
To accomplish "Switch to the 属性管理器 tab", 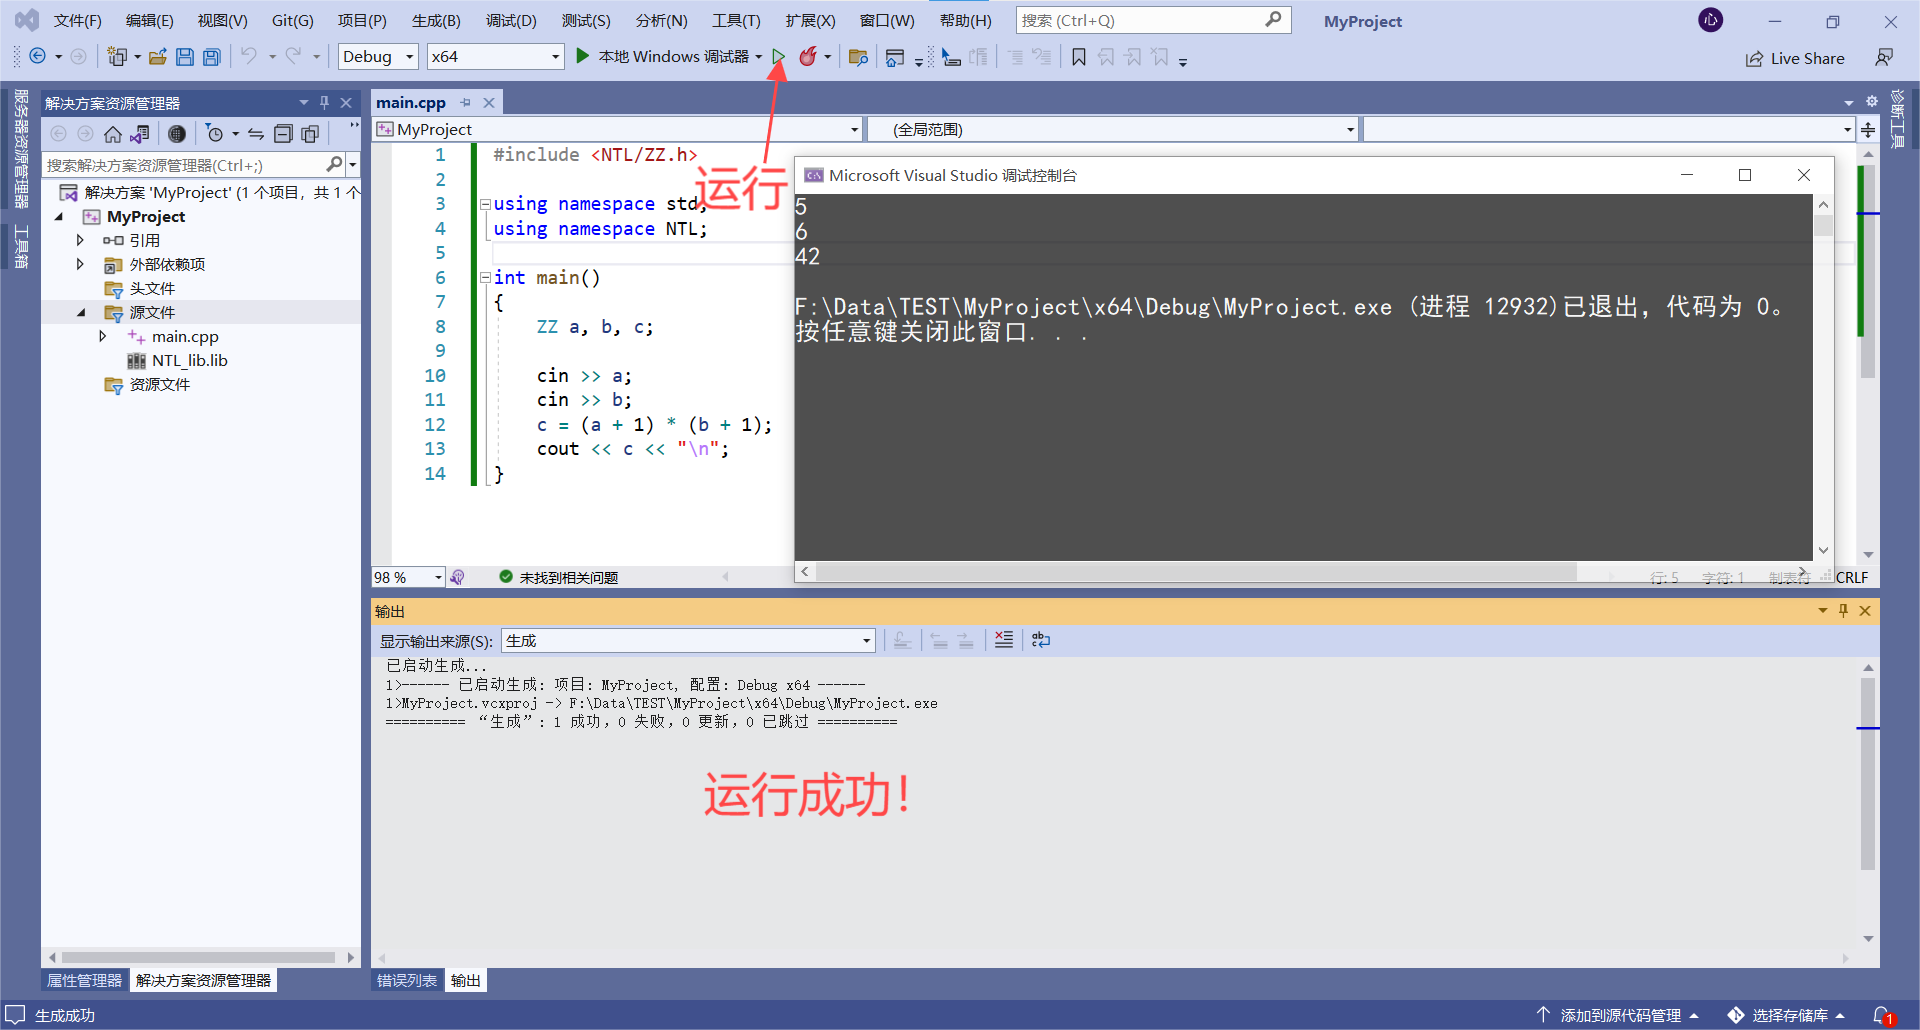I will tap(84, 980).
